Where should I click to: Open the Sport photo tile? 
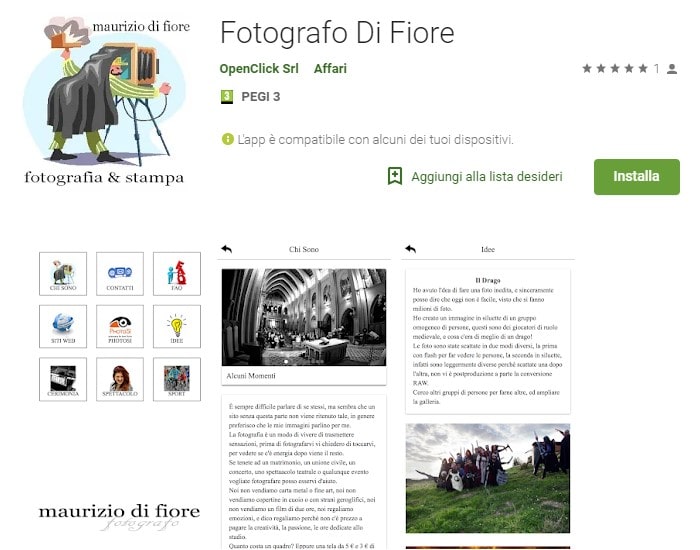[x=177, y=379]
